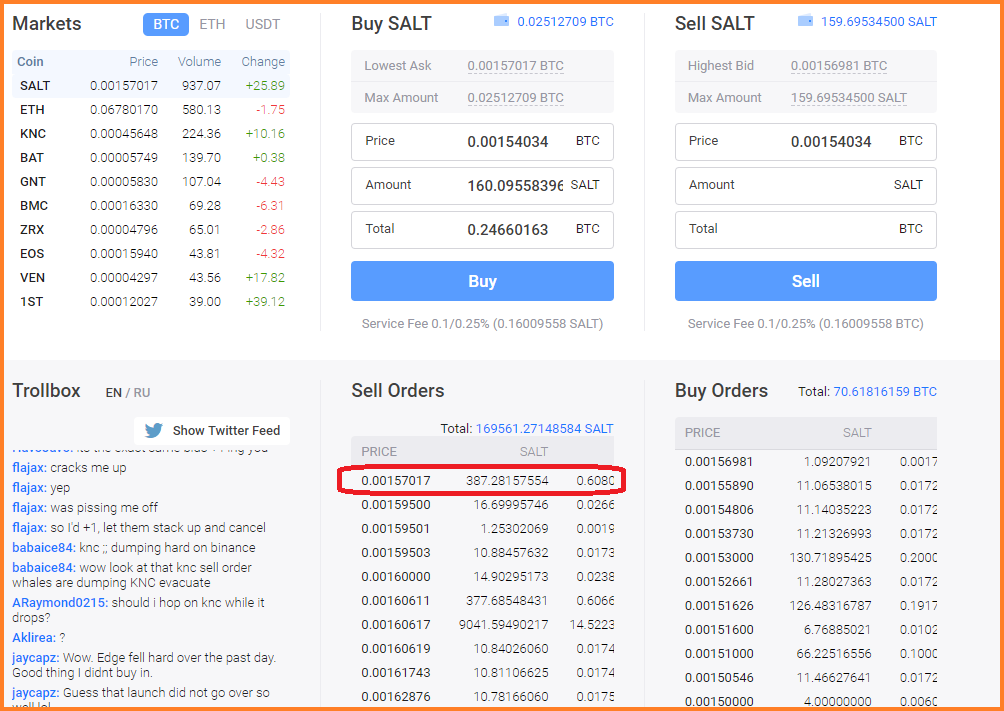Click buy order at price 0.00156981
Image resolution: width=1004 pixels, height=711 pixels.
point(806,462)
